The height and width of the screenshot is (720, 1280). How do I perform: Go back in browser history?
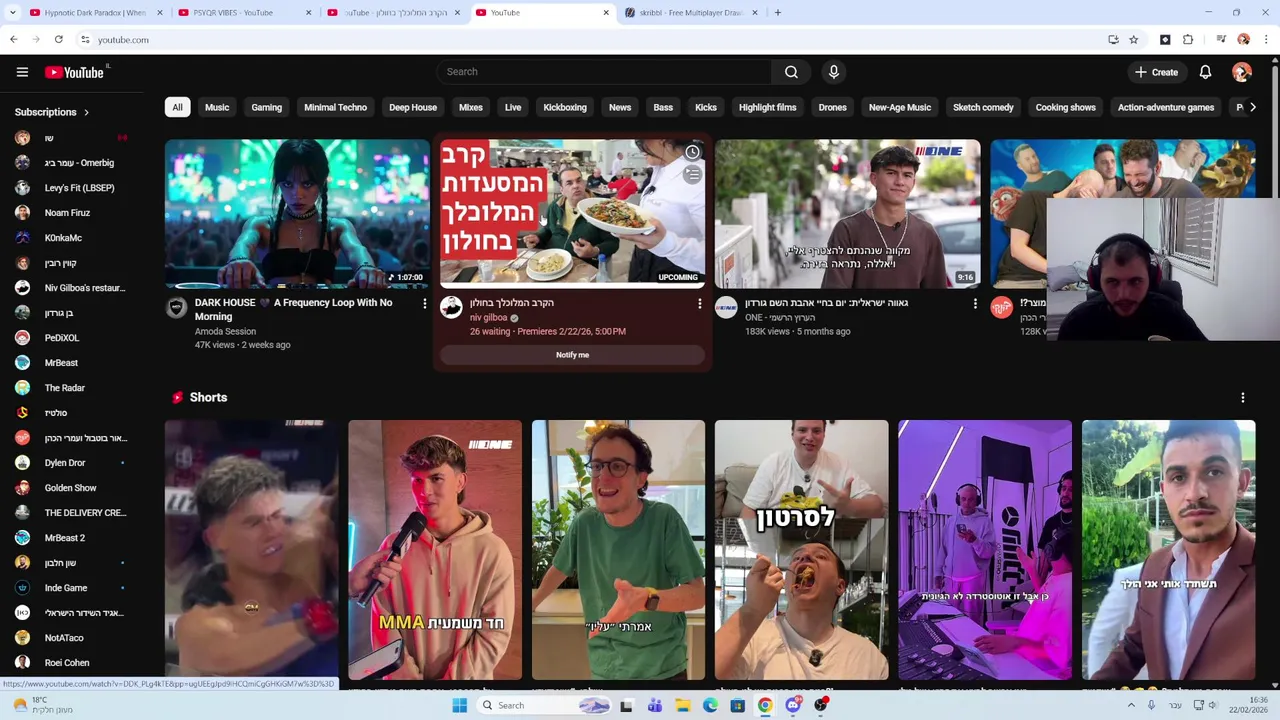13,39
